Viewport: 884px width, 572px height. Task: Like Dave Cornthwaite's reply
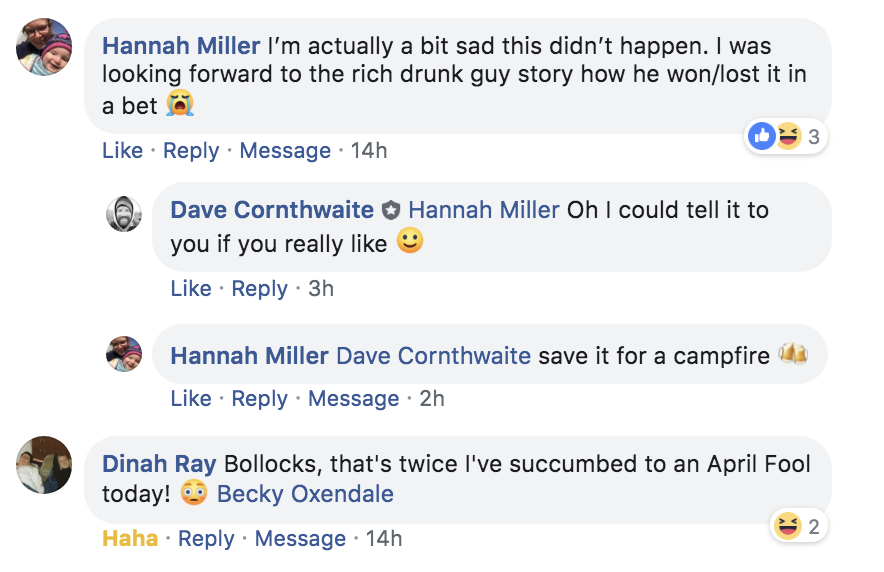click(x=191, y=289)
